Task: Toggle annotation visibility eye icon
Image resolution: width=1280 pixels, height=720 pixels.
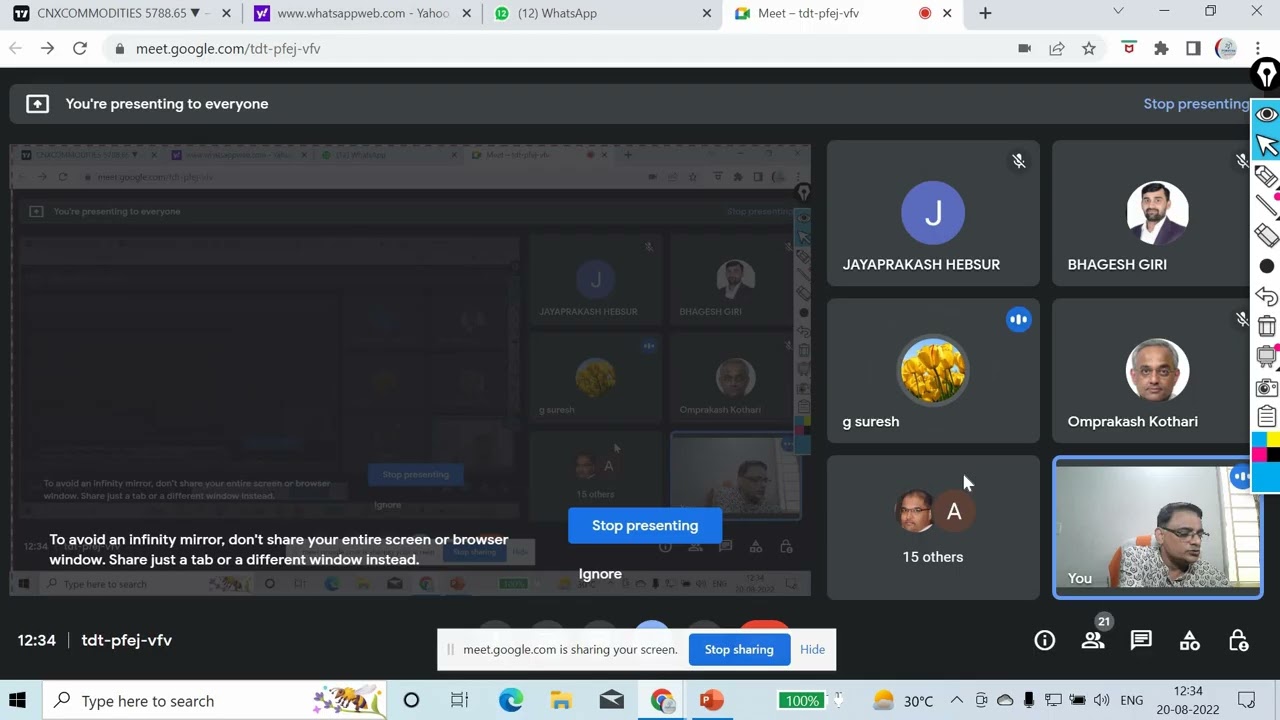Action: [x=1266, y=115]
